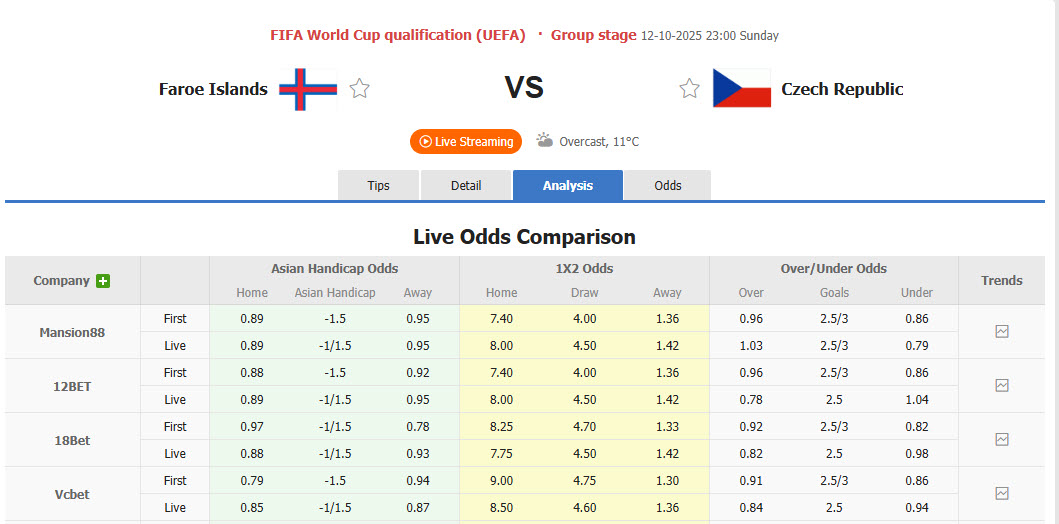The width and height of the screenshot is (1059, 524).
Task: Open Vcbet odds trend chart icon
Action: (1002, 494)
